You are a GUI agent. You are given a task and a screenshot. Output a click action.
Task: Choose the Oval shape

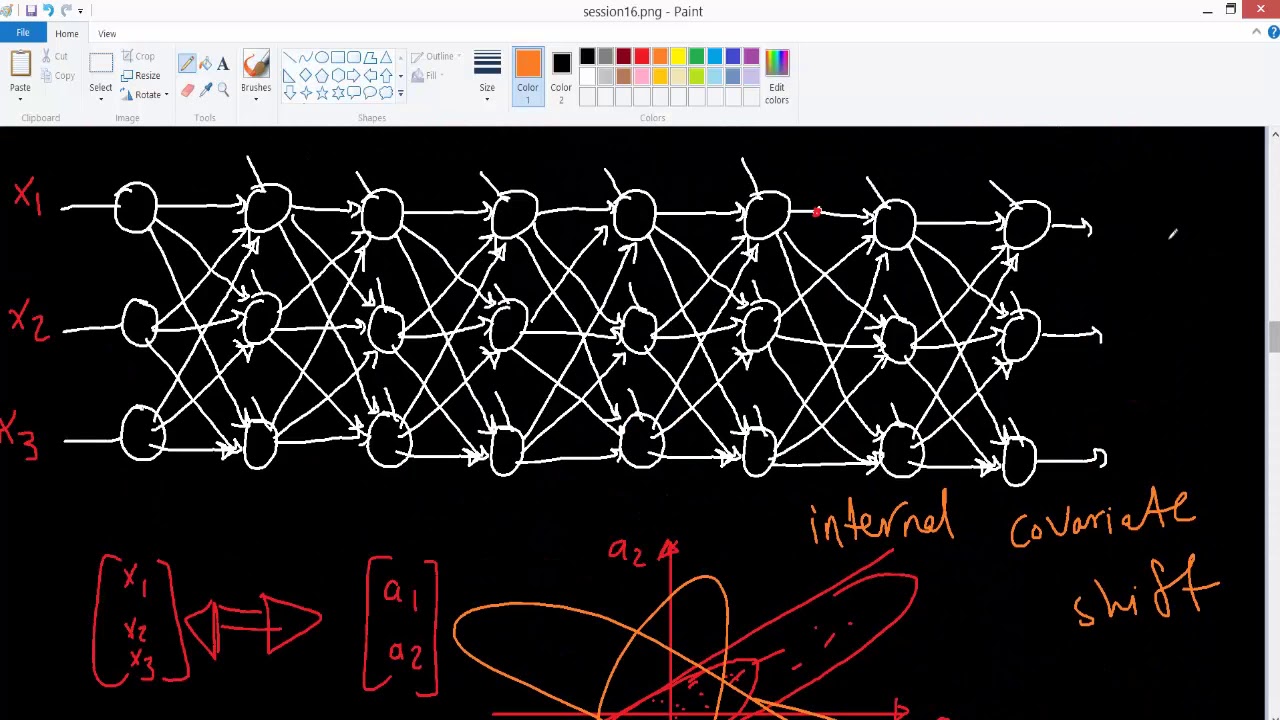[321, 57]
